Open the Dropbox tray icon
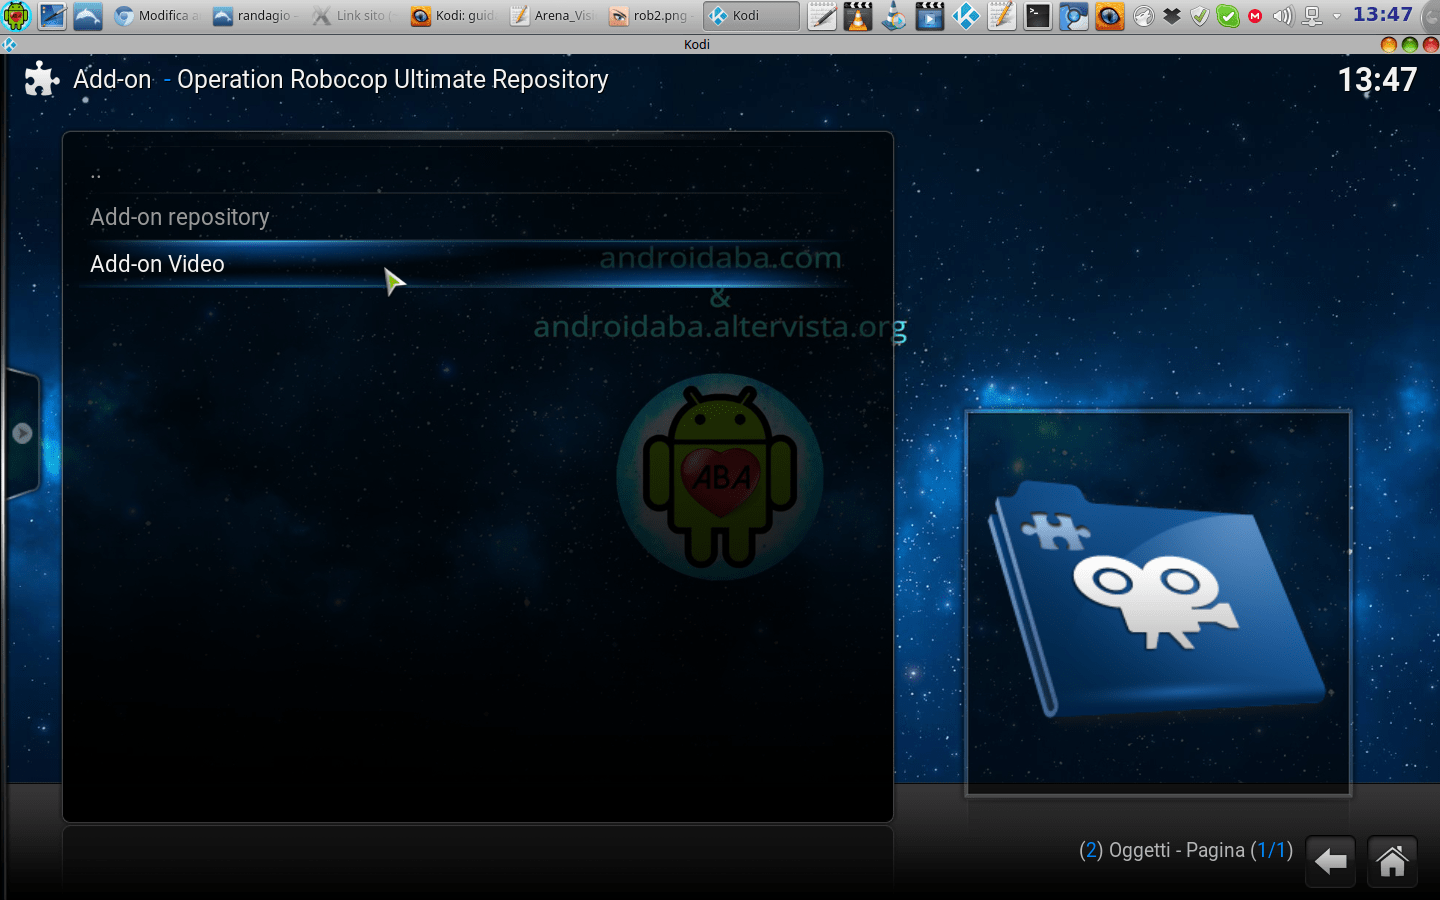This screenshot has width=1440, height=900. 1172,16
